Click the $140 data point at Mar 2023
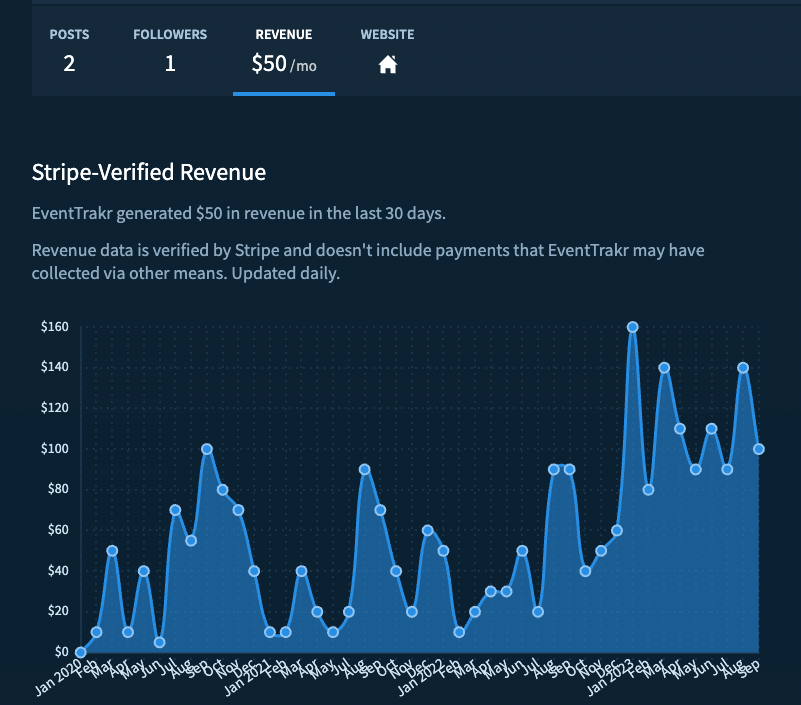 coord(664,368)
